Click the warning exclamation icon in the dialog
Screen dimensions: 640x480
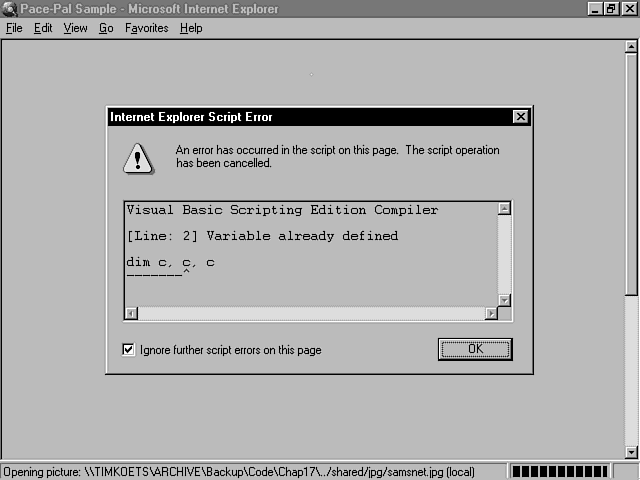[x=138, y=158]
